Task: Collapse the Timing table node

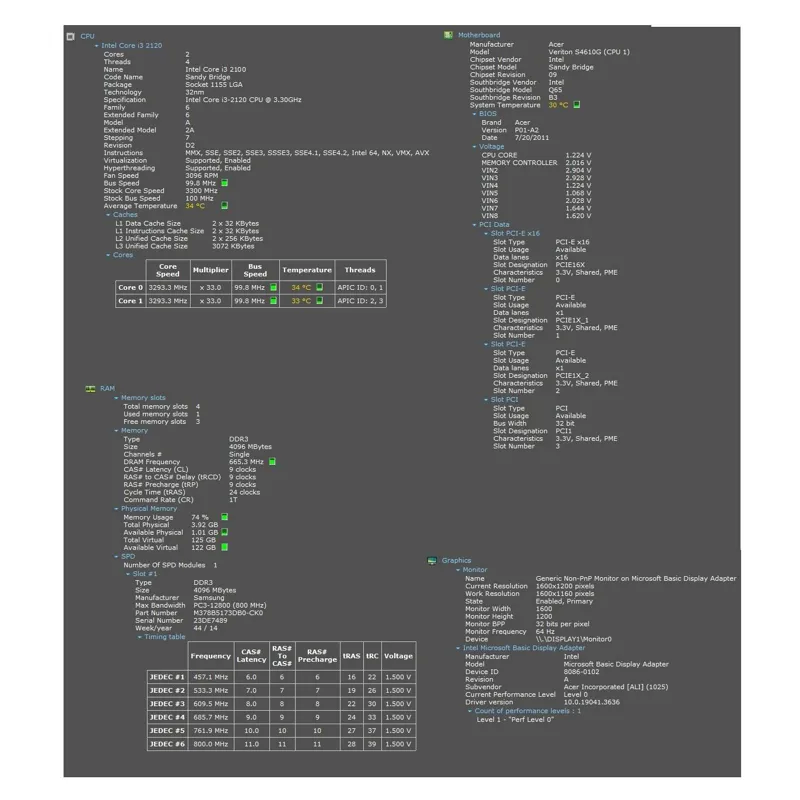Action: pyautogui.click(x=139, y=637)
